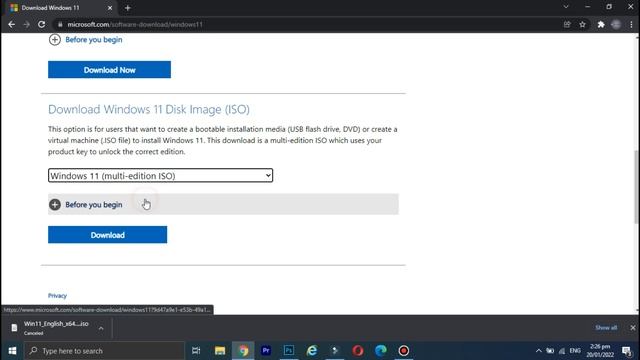Image resolution: width=640 pixels, height=360 pixels.
Task: Open the Privacy link
Action: tap(57, 296)
